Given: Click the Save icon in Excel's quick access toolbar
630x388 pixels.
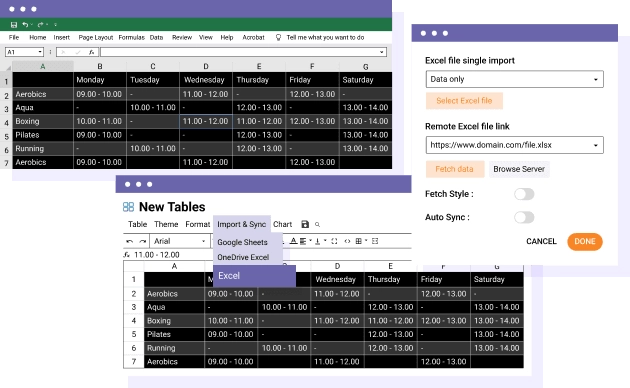Looking at the screenshot, I should click(x=14, y=25).
